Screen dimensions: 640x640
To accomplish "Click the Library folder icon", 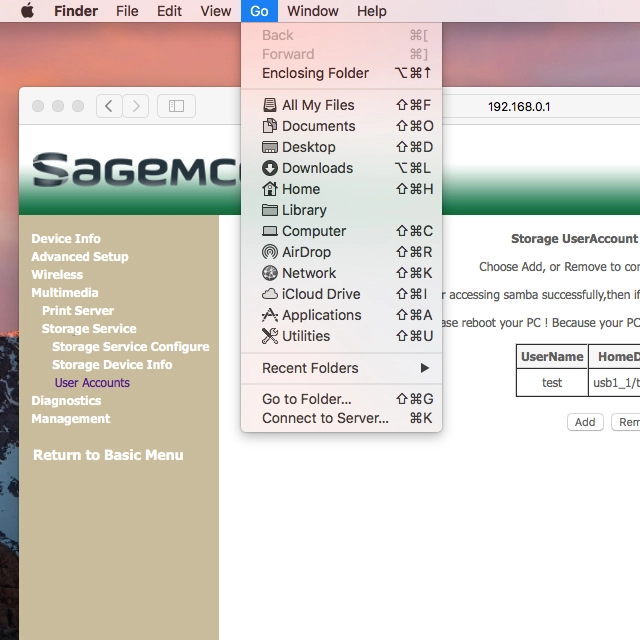I will [x=269, y=210].
